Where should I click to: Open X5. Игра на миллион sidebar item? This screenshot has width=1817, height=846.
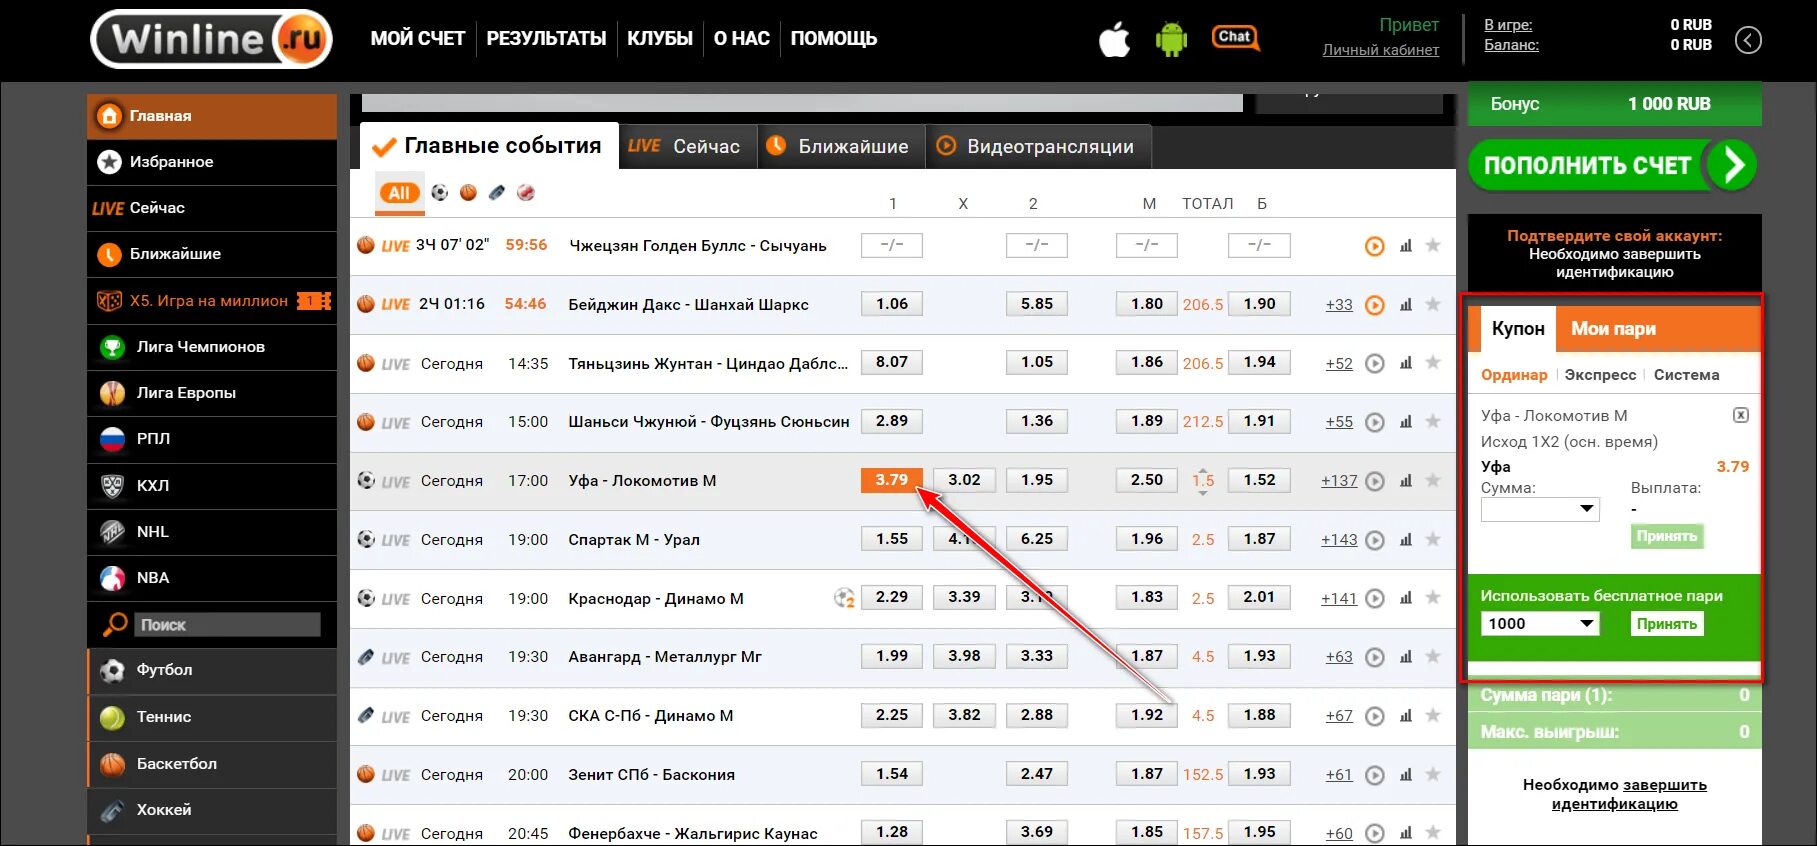click(x=212, y=301)
